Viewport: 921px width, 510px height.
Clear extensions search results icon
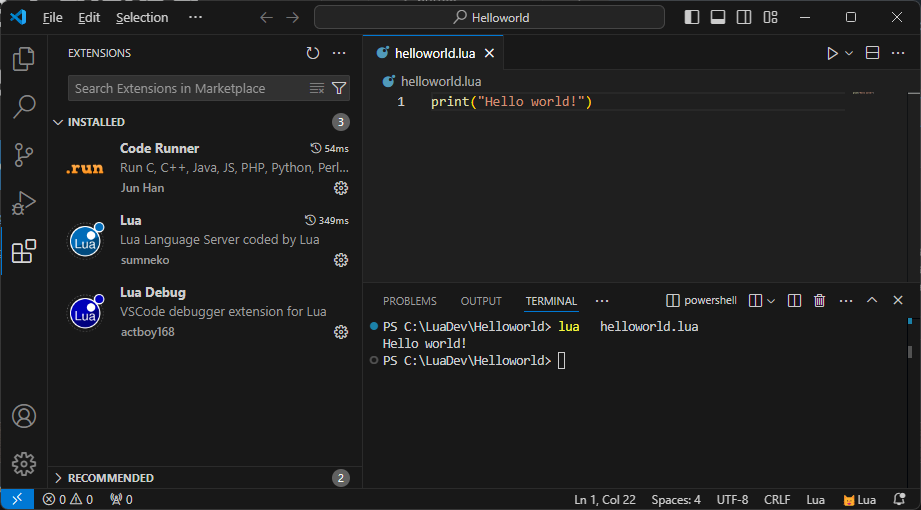[317, 88]
